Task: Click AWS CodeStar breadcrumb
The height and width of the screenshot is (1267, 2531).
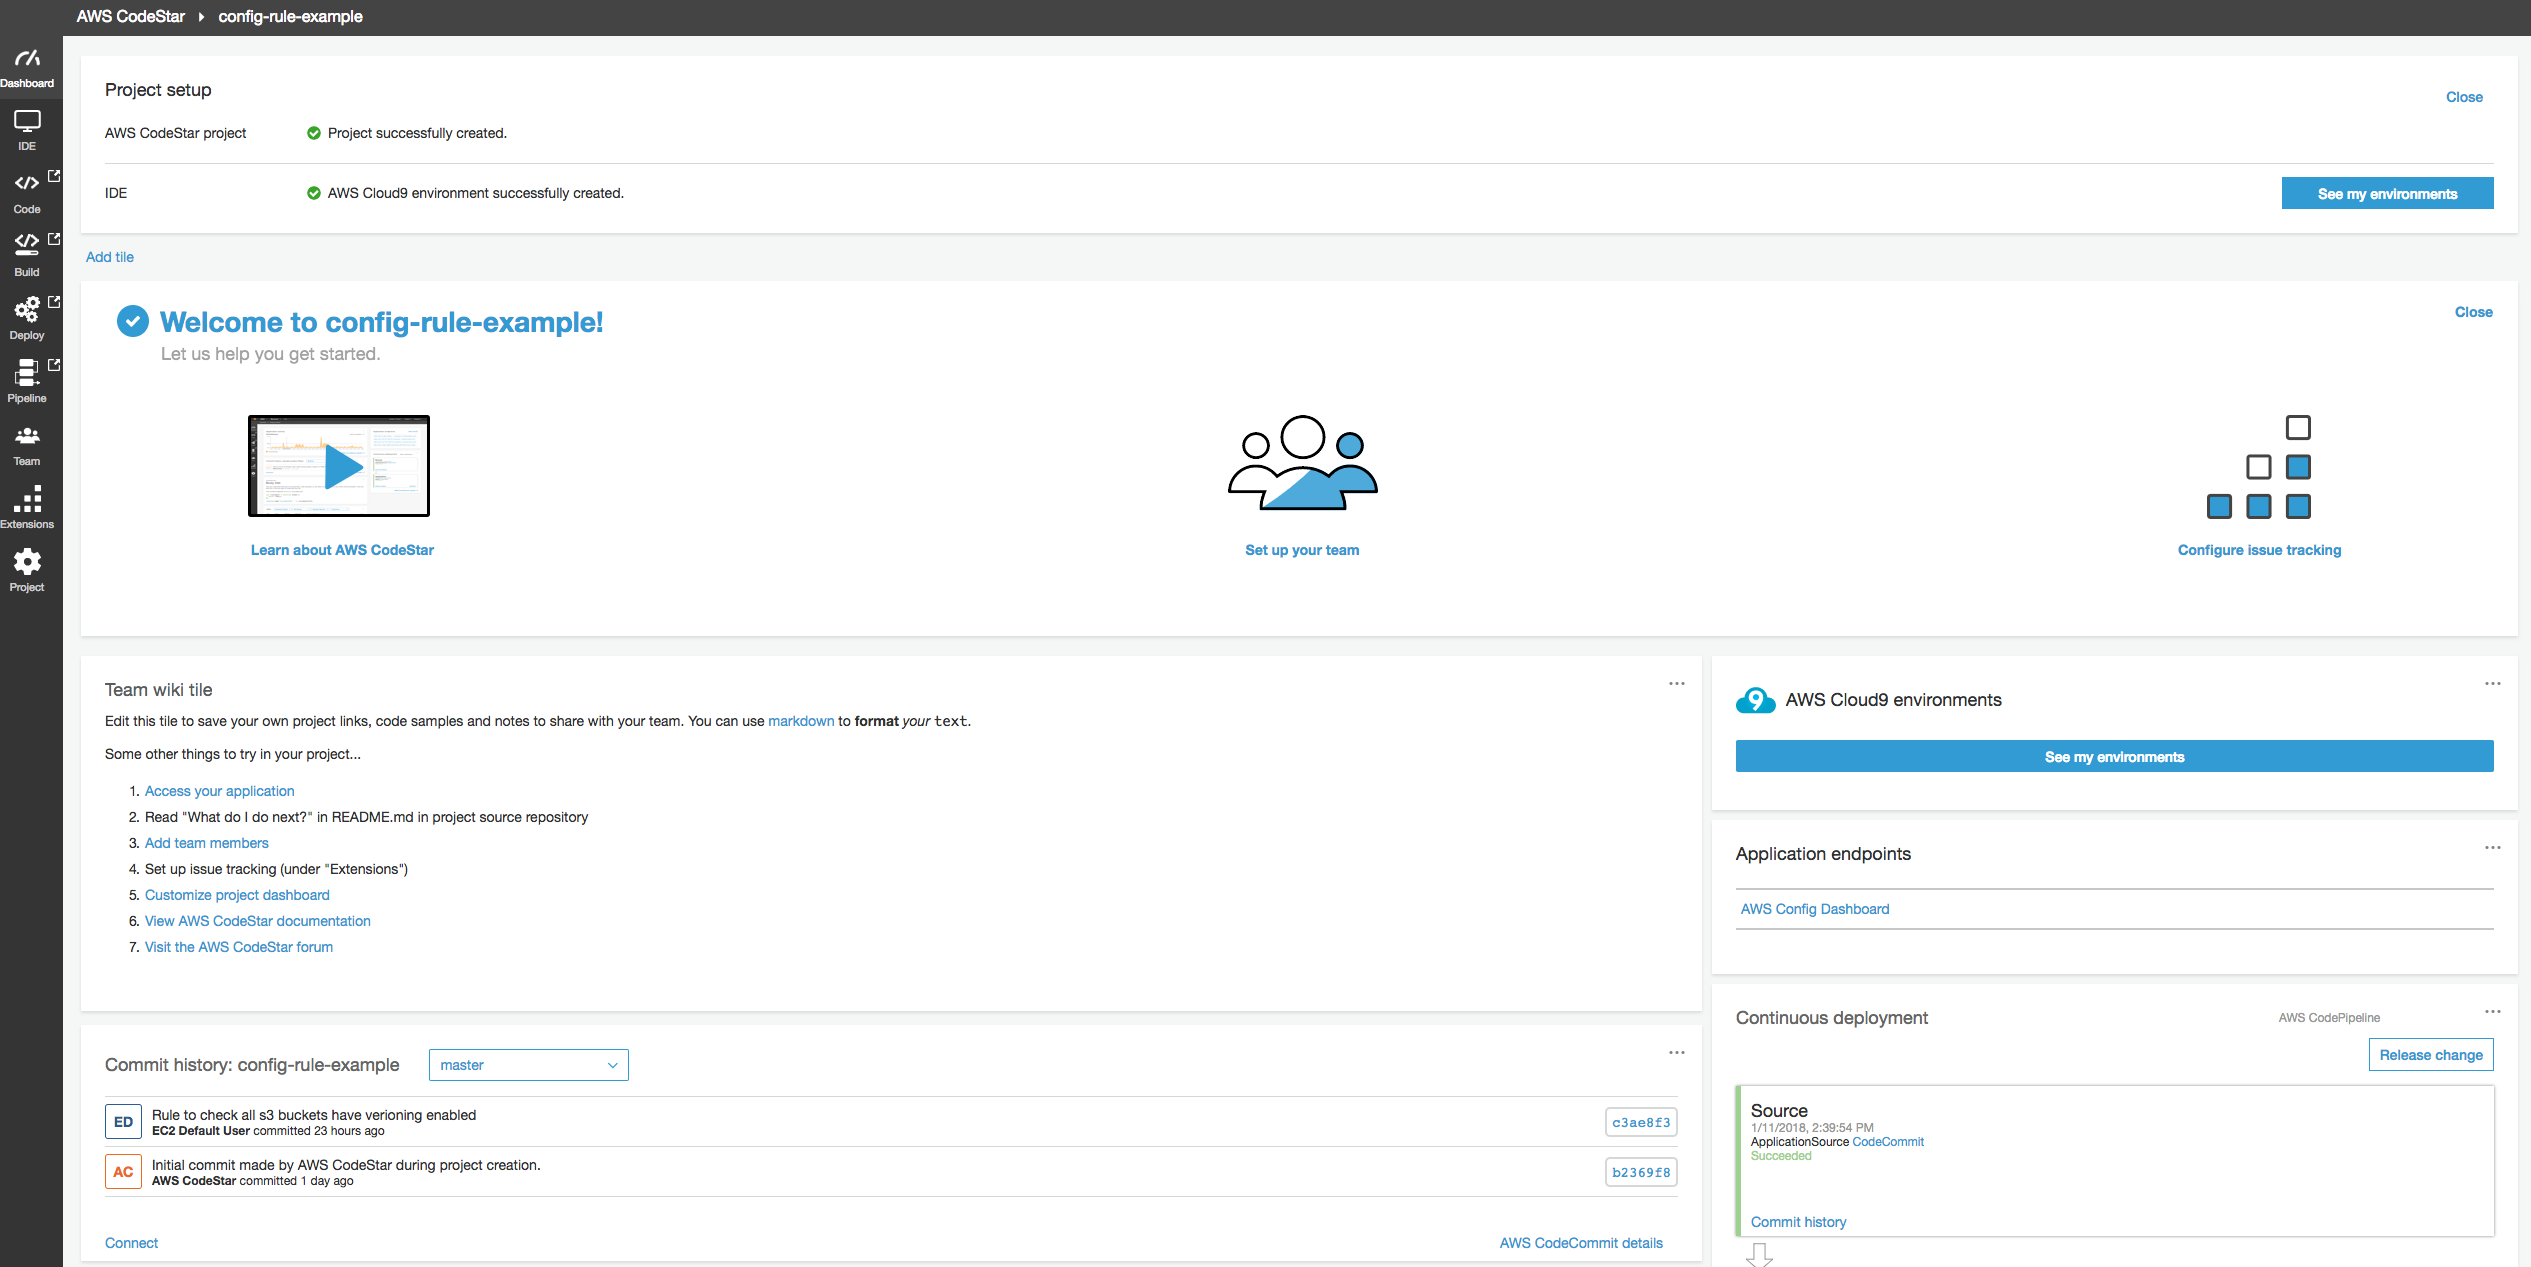Action: point(130,16)
